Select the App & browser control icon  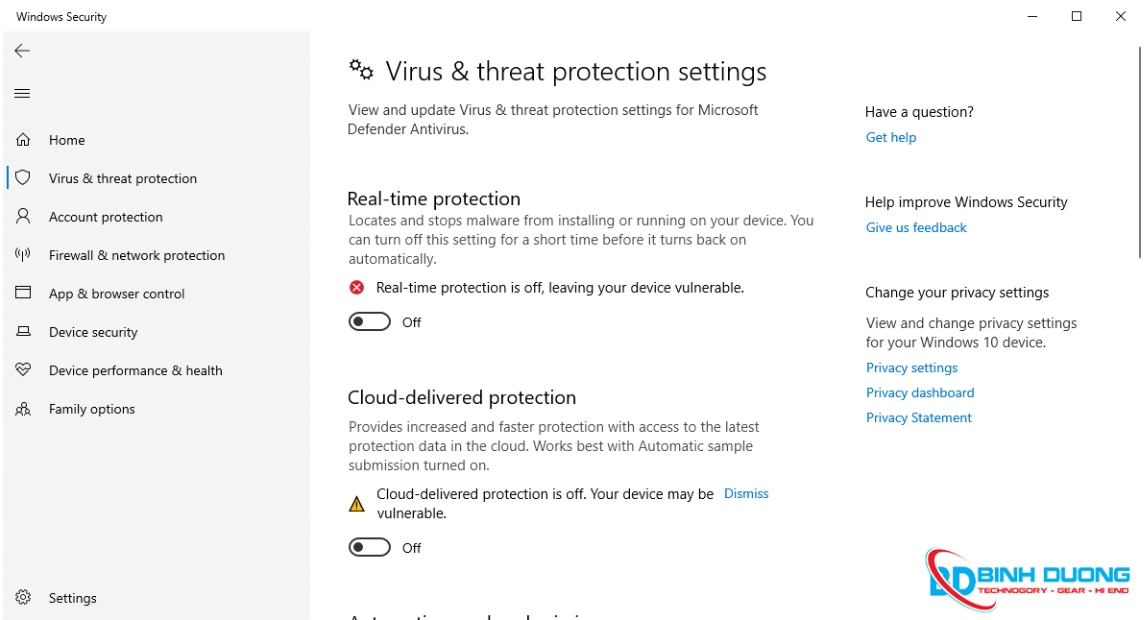[x=22, y=293]
